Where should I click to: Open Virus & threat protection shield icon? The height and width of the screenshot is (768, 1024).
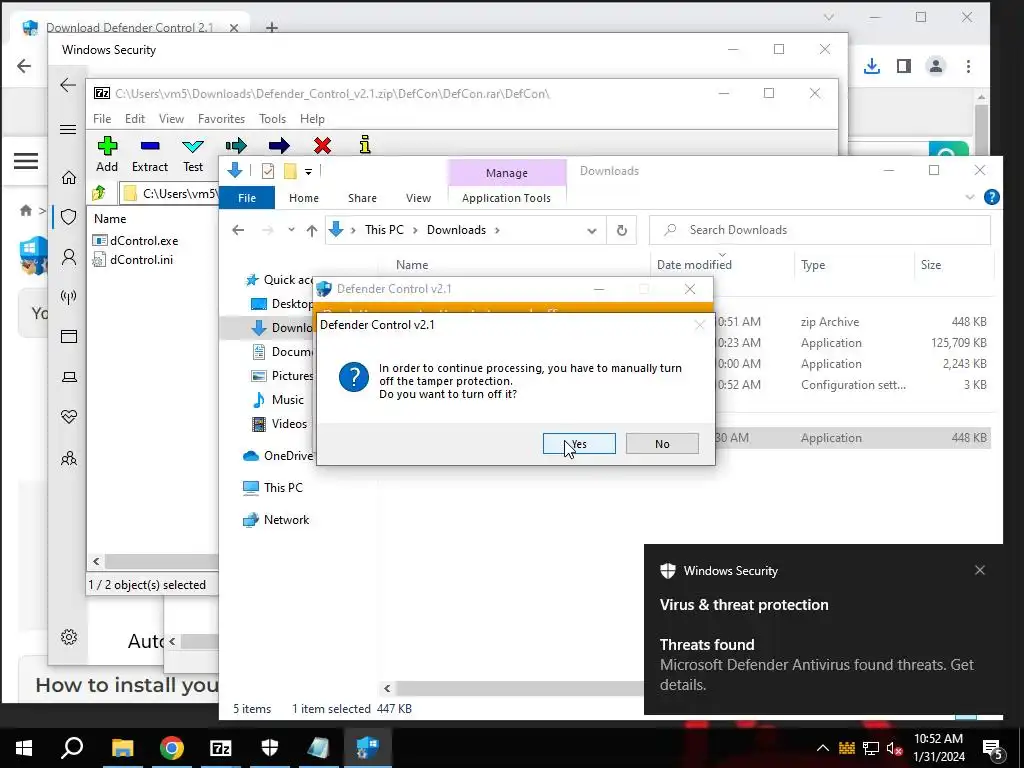coord(69,217)
